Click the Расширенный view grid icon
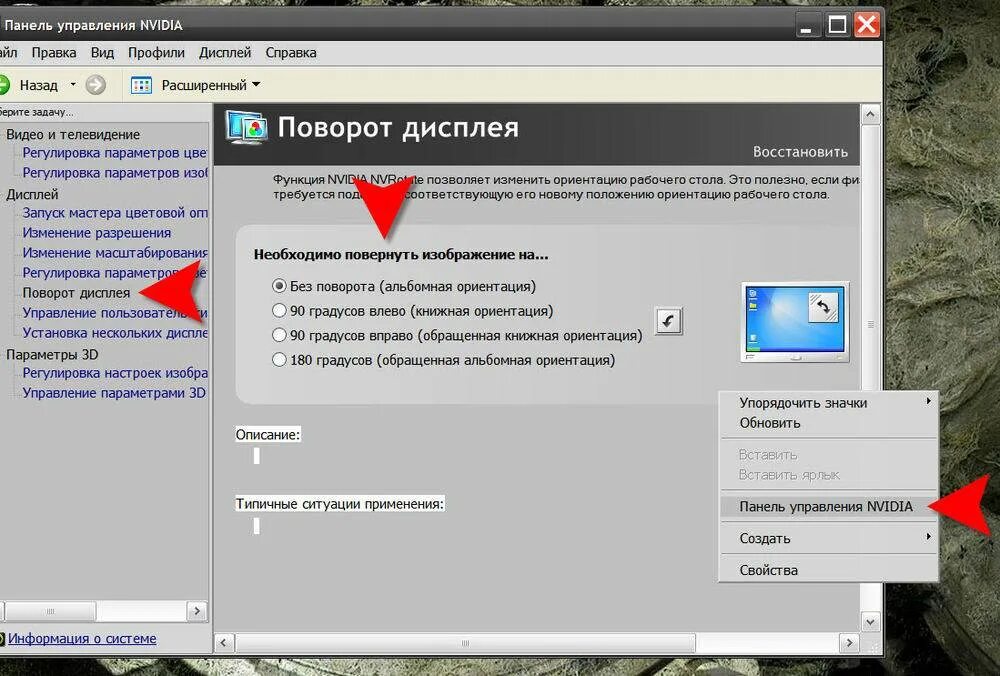1000x676 pixels. [x=142, y=85]
